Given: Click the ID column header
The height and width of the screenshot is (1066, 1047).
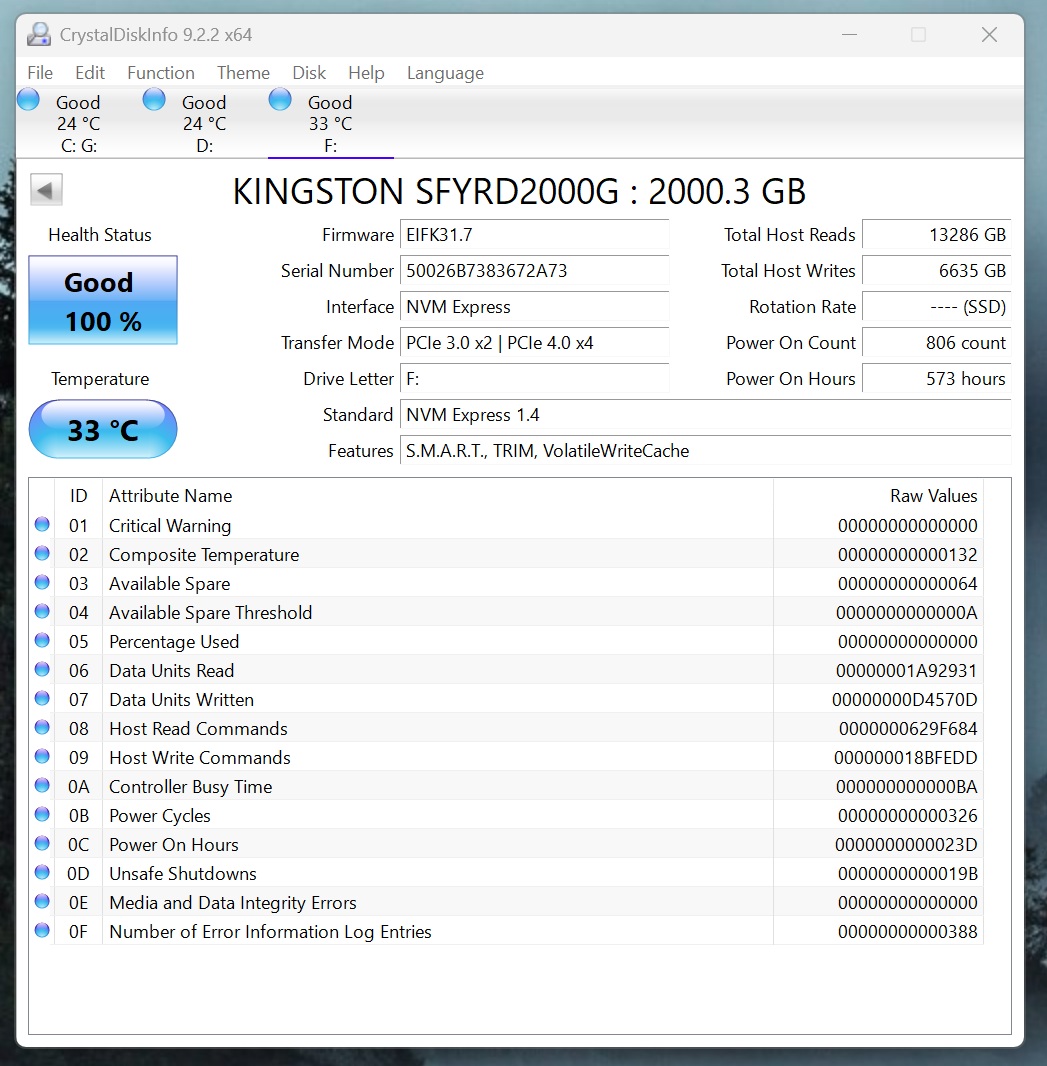Looking at the screenshot, I should coord(78,496).
